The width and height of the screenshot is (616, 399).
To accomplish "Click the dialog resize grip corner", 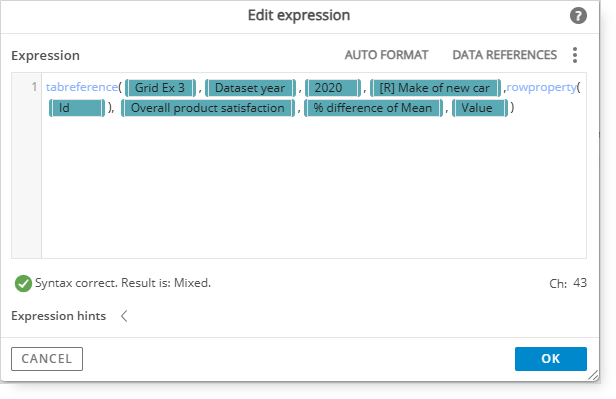I will point(593,375).
